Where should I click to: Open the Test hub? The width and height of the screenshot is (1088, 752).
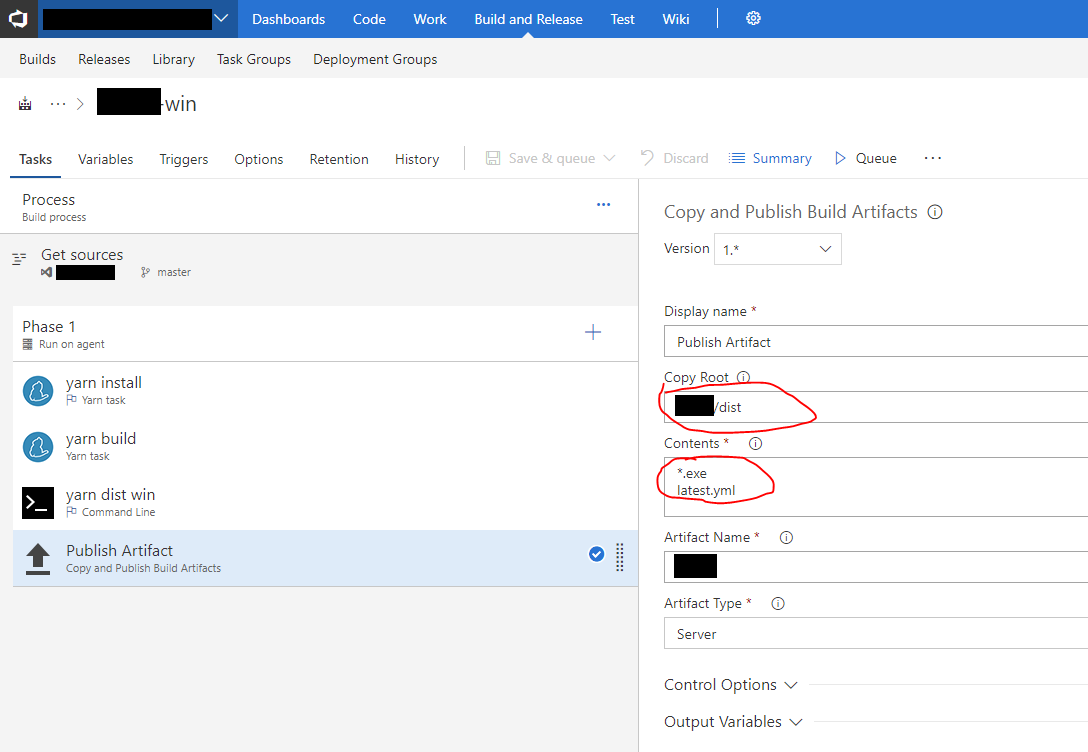(x=622, y=19)
